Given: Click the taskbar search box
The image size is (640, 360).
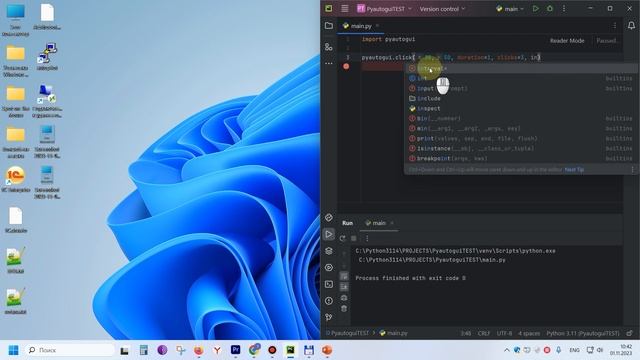Looking at the screenshot, I should pos(70,350).
